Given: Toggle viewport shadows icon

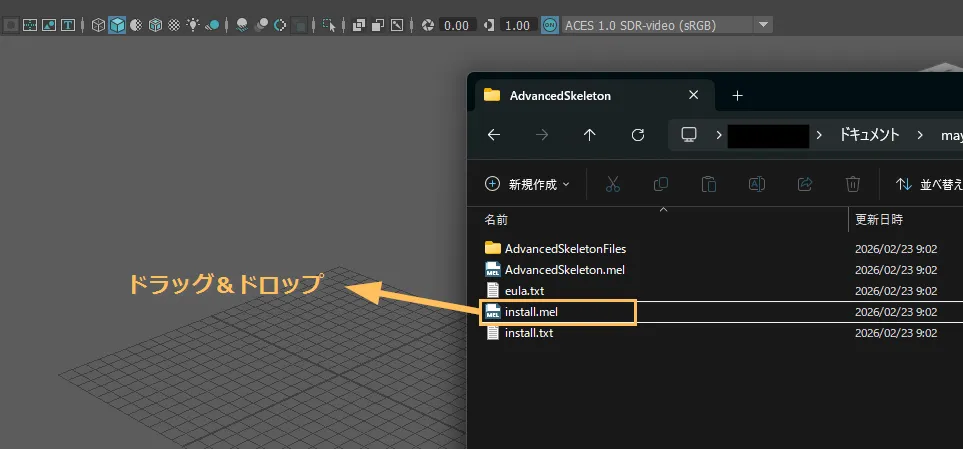Looking at the screenshot, I should pos(212,25).
